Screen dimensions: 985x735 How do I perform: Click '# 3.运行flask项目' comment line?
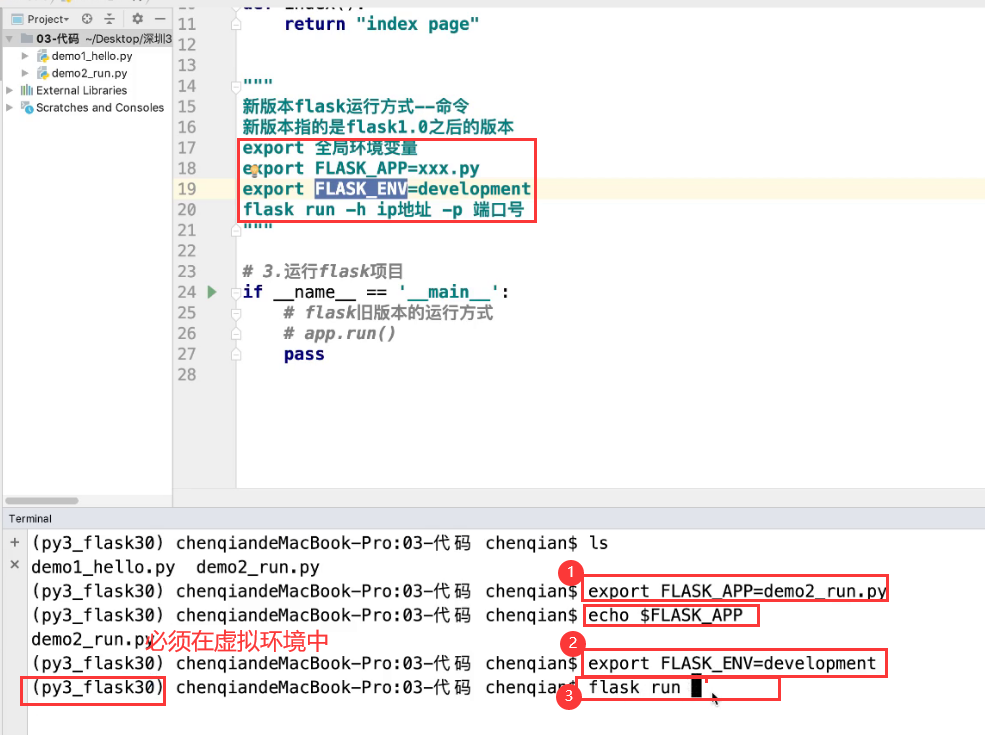tap(323, 271)
